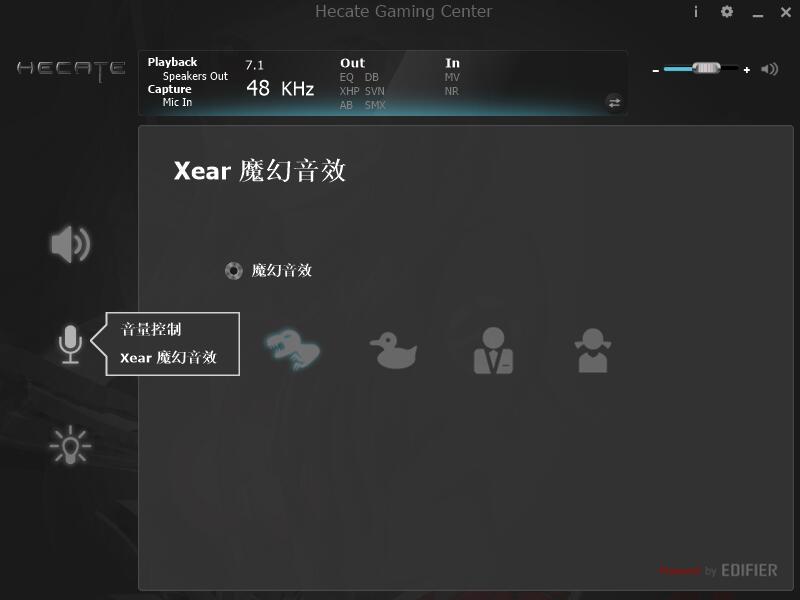Viewport: 800px width, 600px height.
Task: Open settings with the gear icon
Action: click(x=727, y=11)
